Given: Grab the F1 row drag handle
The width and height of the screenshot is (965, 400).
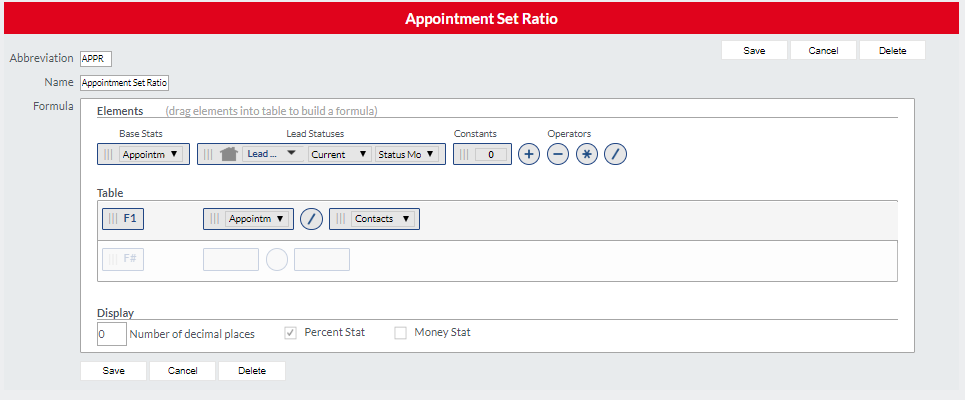Looking at the screenshot, I should point(113,218).
